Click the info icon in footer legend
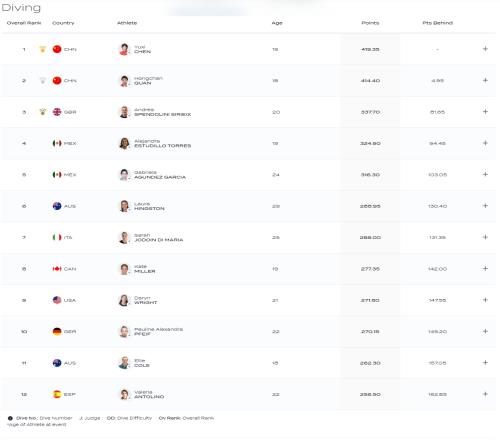The height and width of the screenshot is (440, 500). click(10, 418)
